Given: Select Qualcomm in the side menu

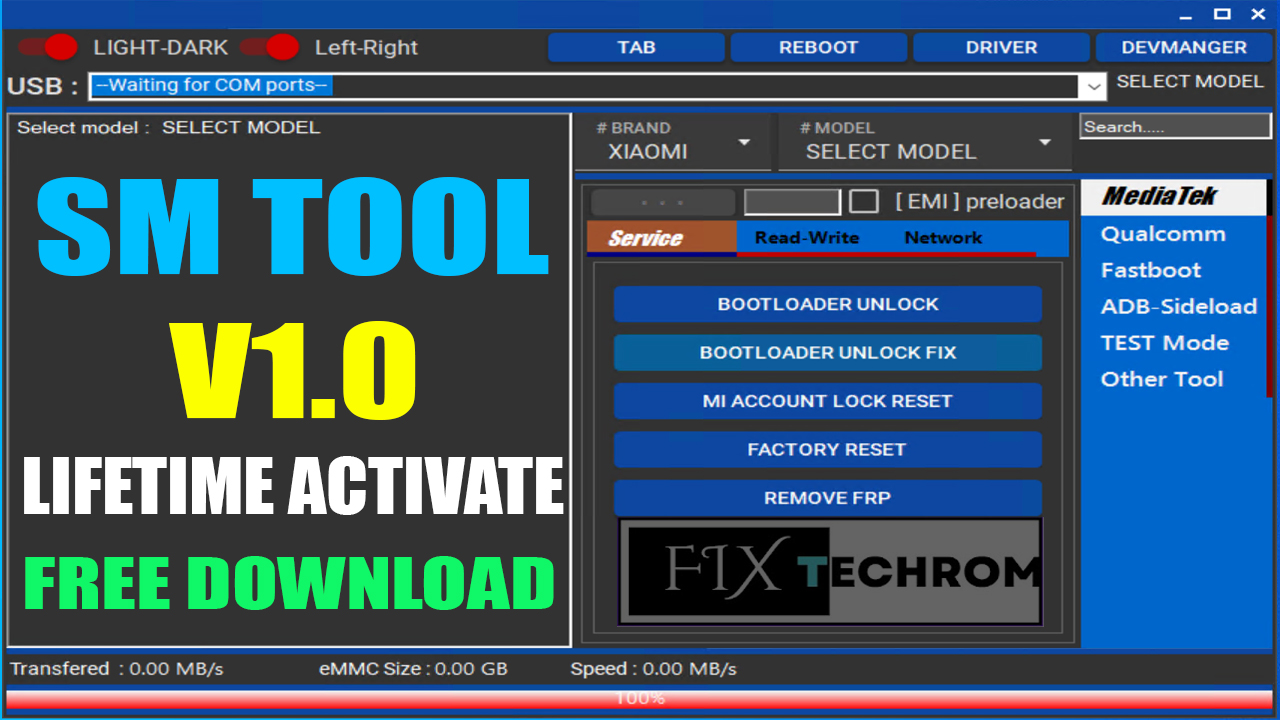Looking at the screenshot, I should pos(1163,234).
